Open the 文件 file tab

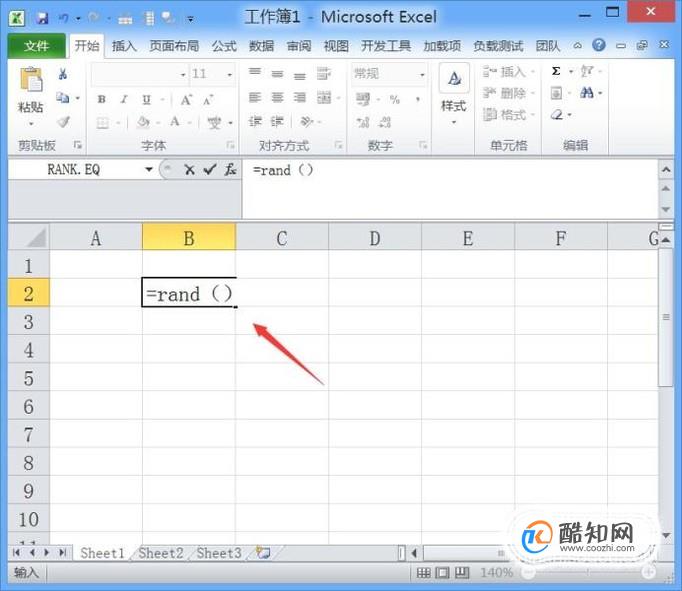tap(37, 46)
